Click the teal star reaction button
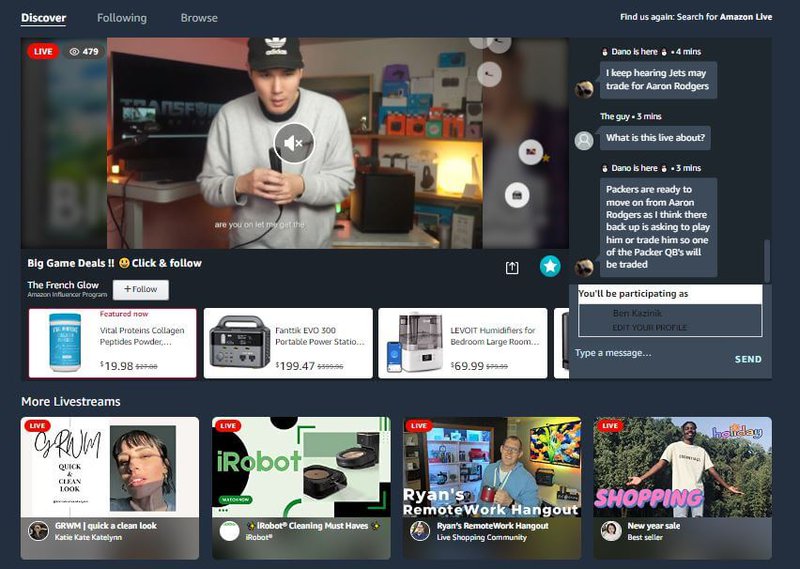The height and width of the screenshot is (569, 800). (550, 266)
